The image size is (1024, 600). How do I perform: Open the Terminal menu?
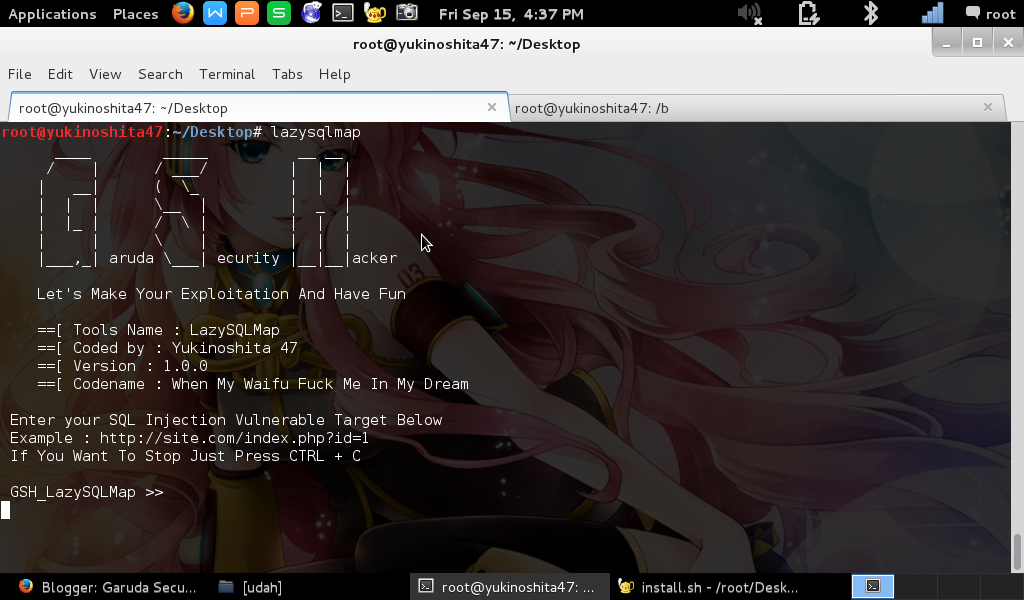click(x=227, y=74)
